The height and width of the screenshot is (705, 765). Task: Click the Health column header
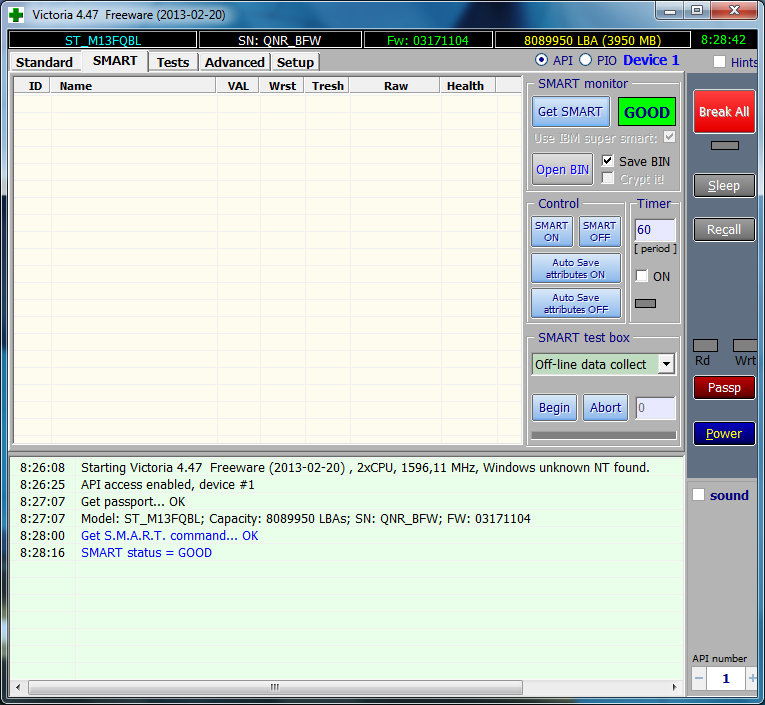point(468,85)
